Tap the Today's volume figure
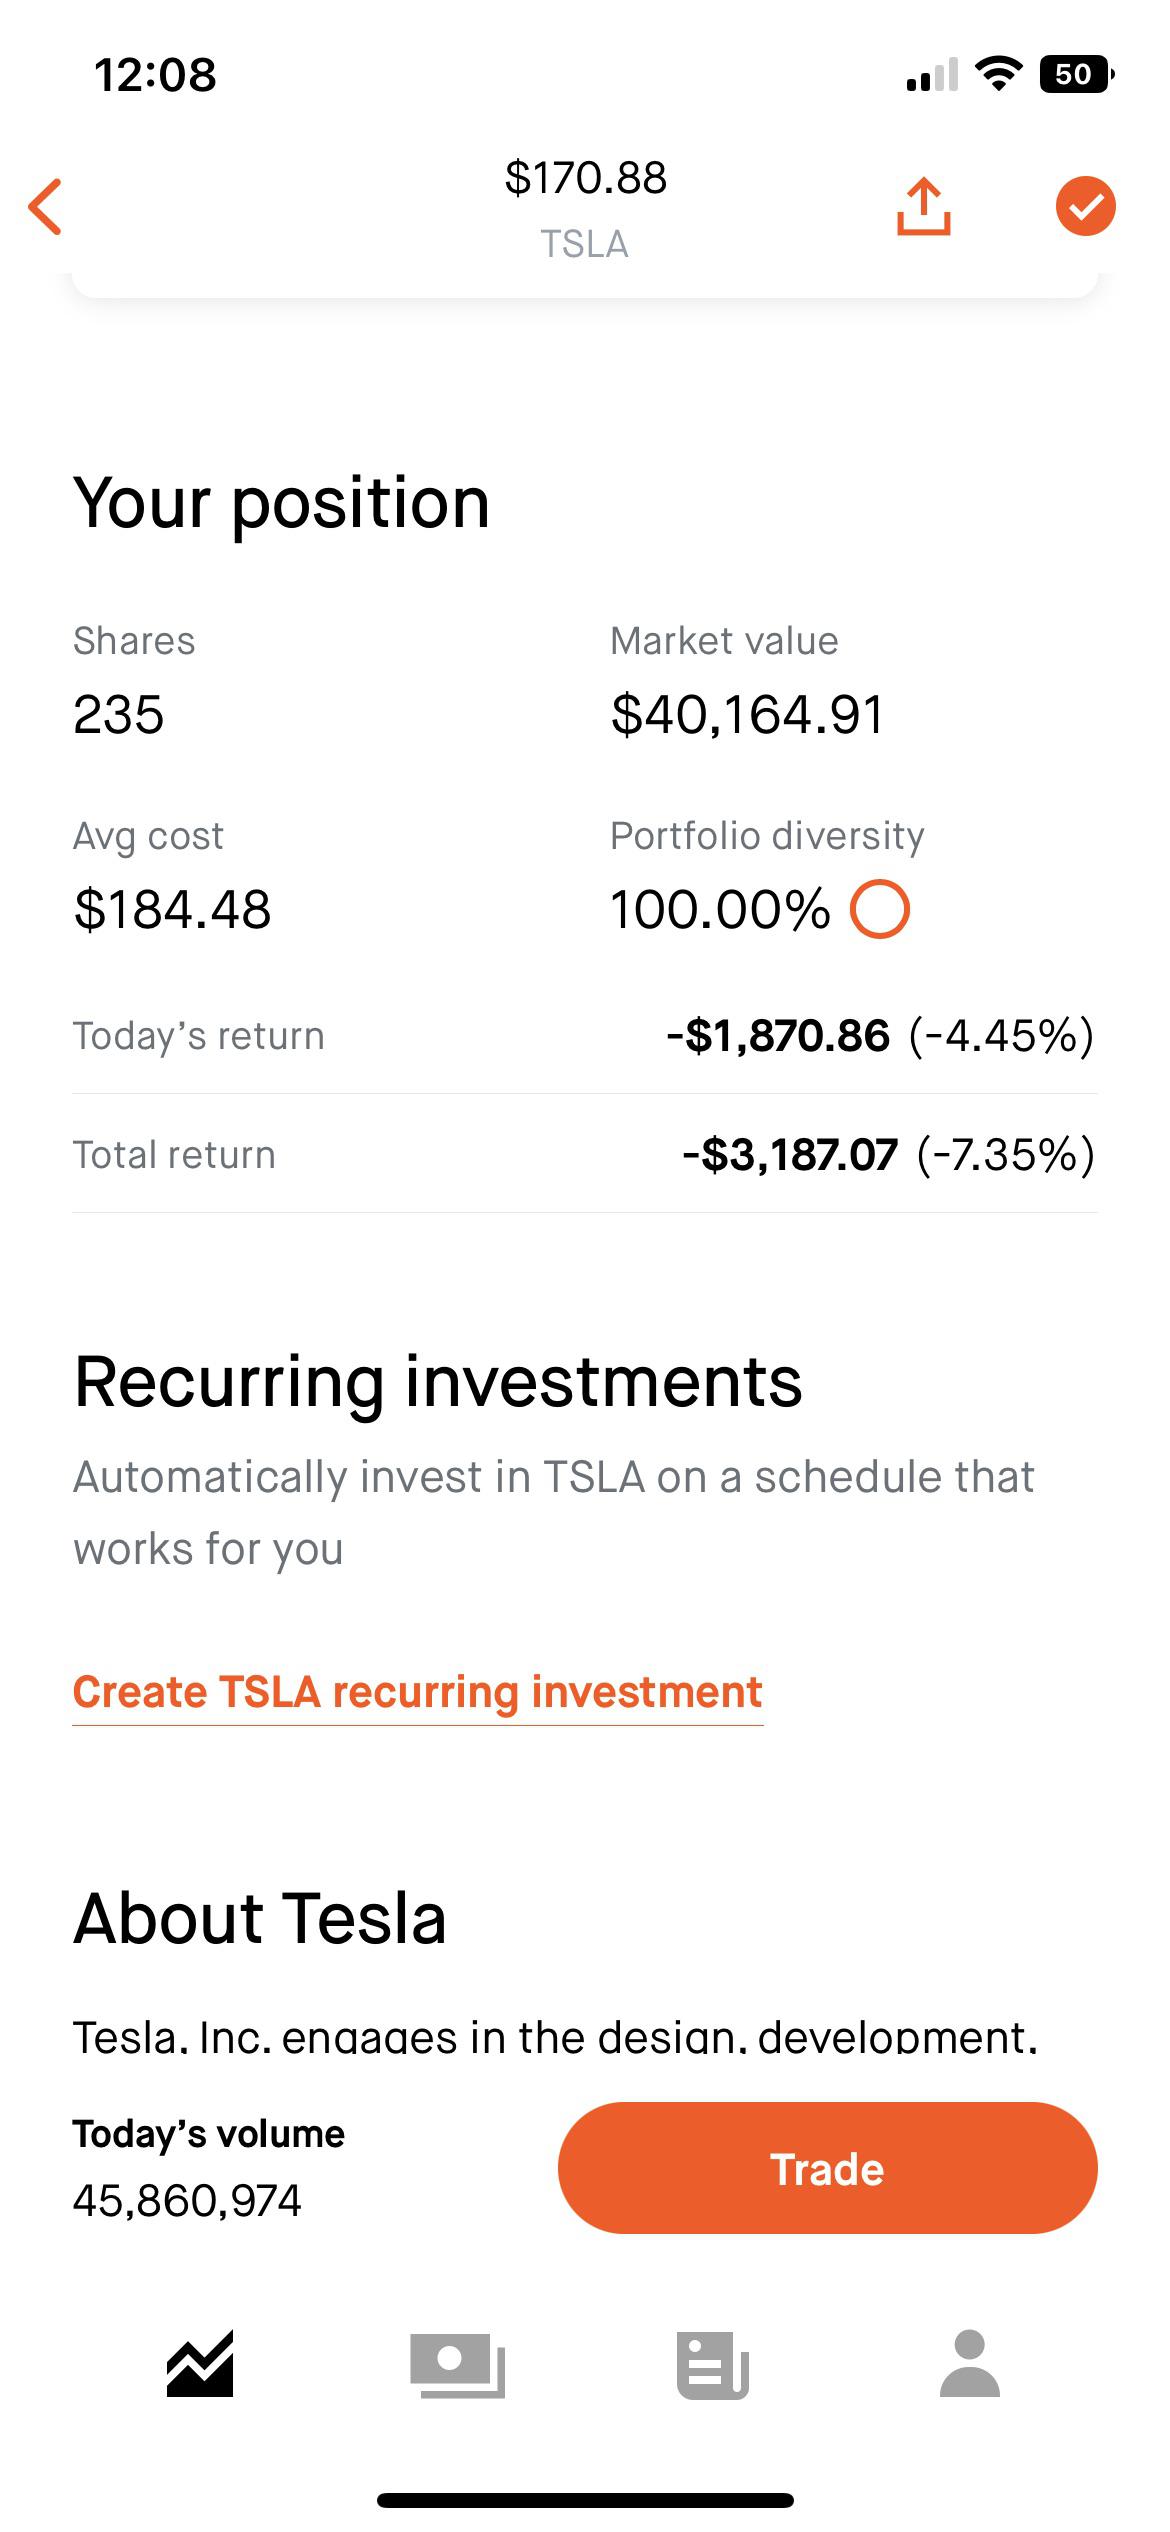The height and width of the screenshot is (2532, 1170). click(x=187, y=2200)
